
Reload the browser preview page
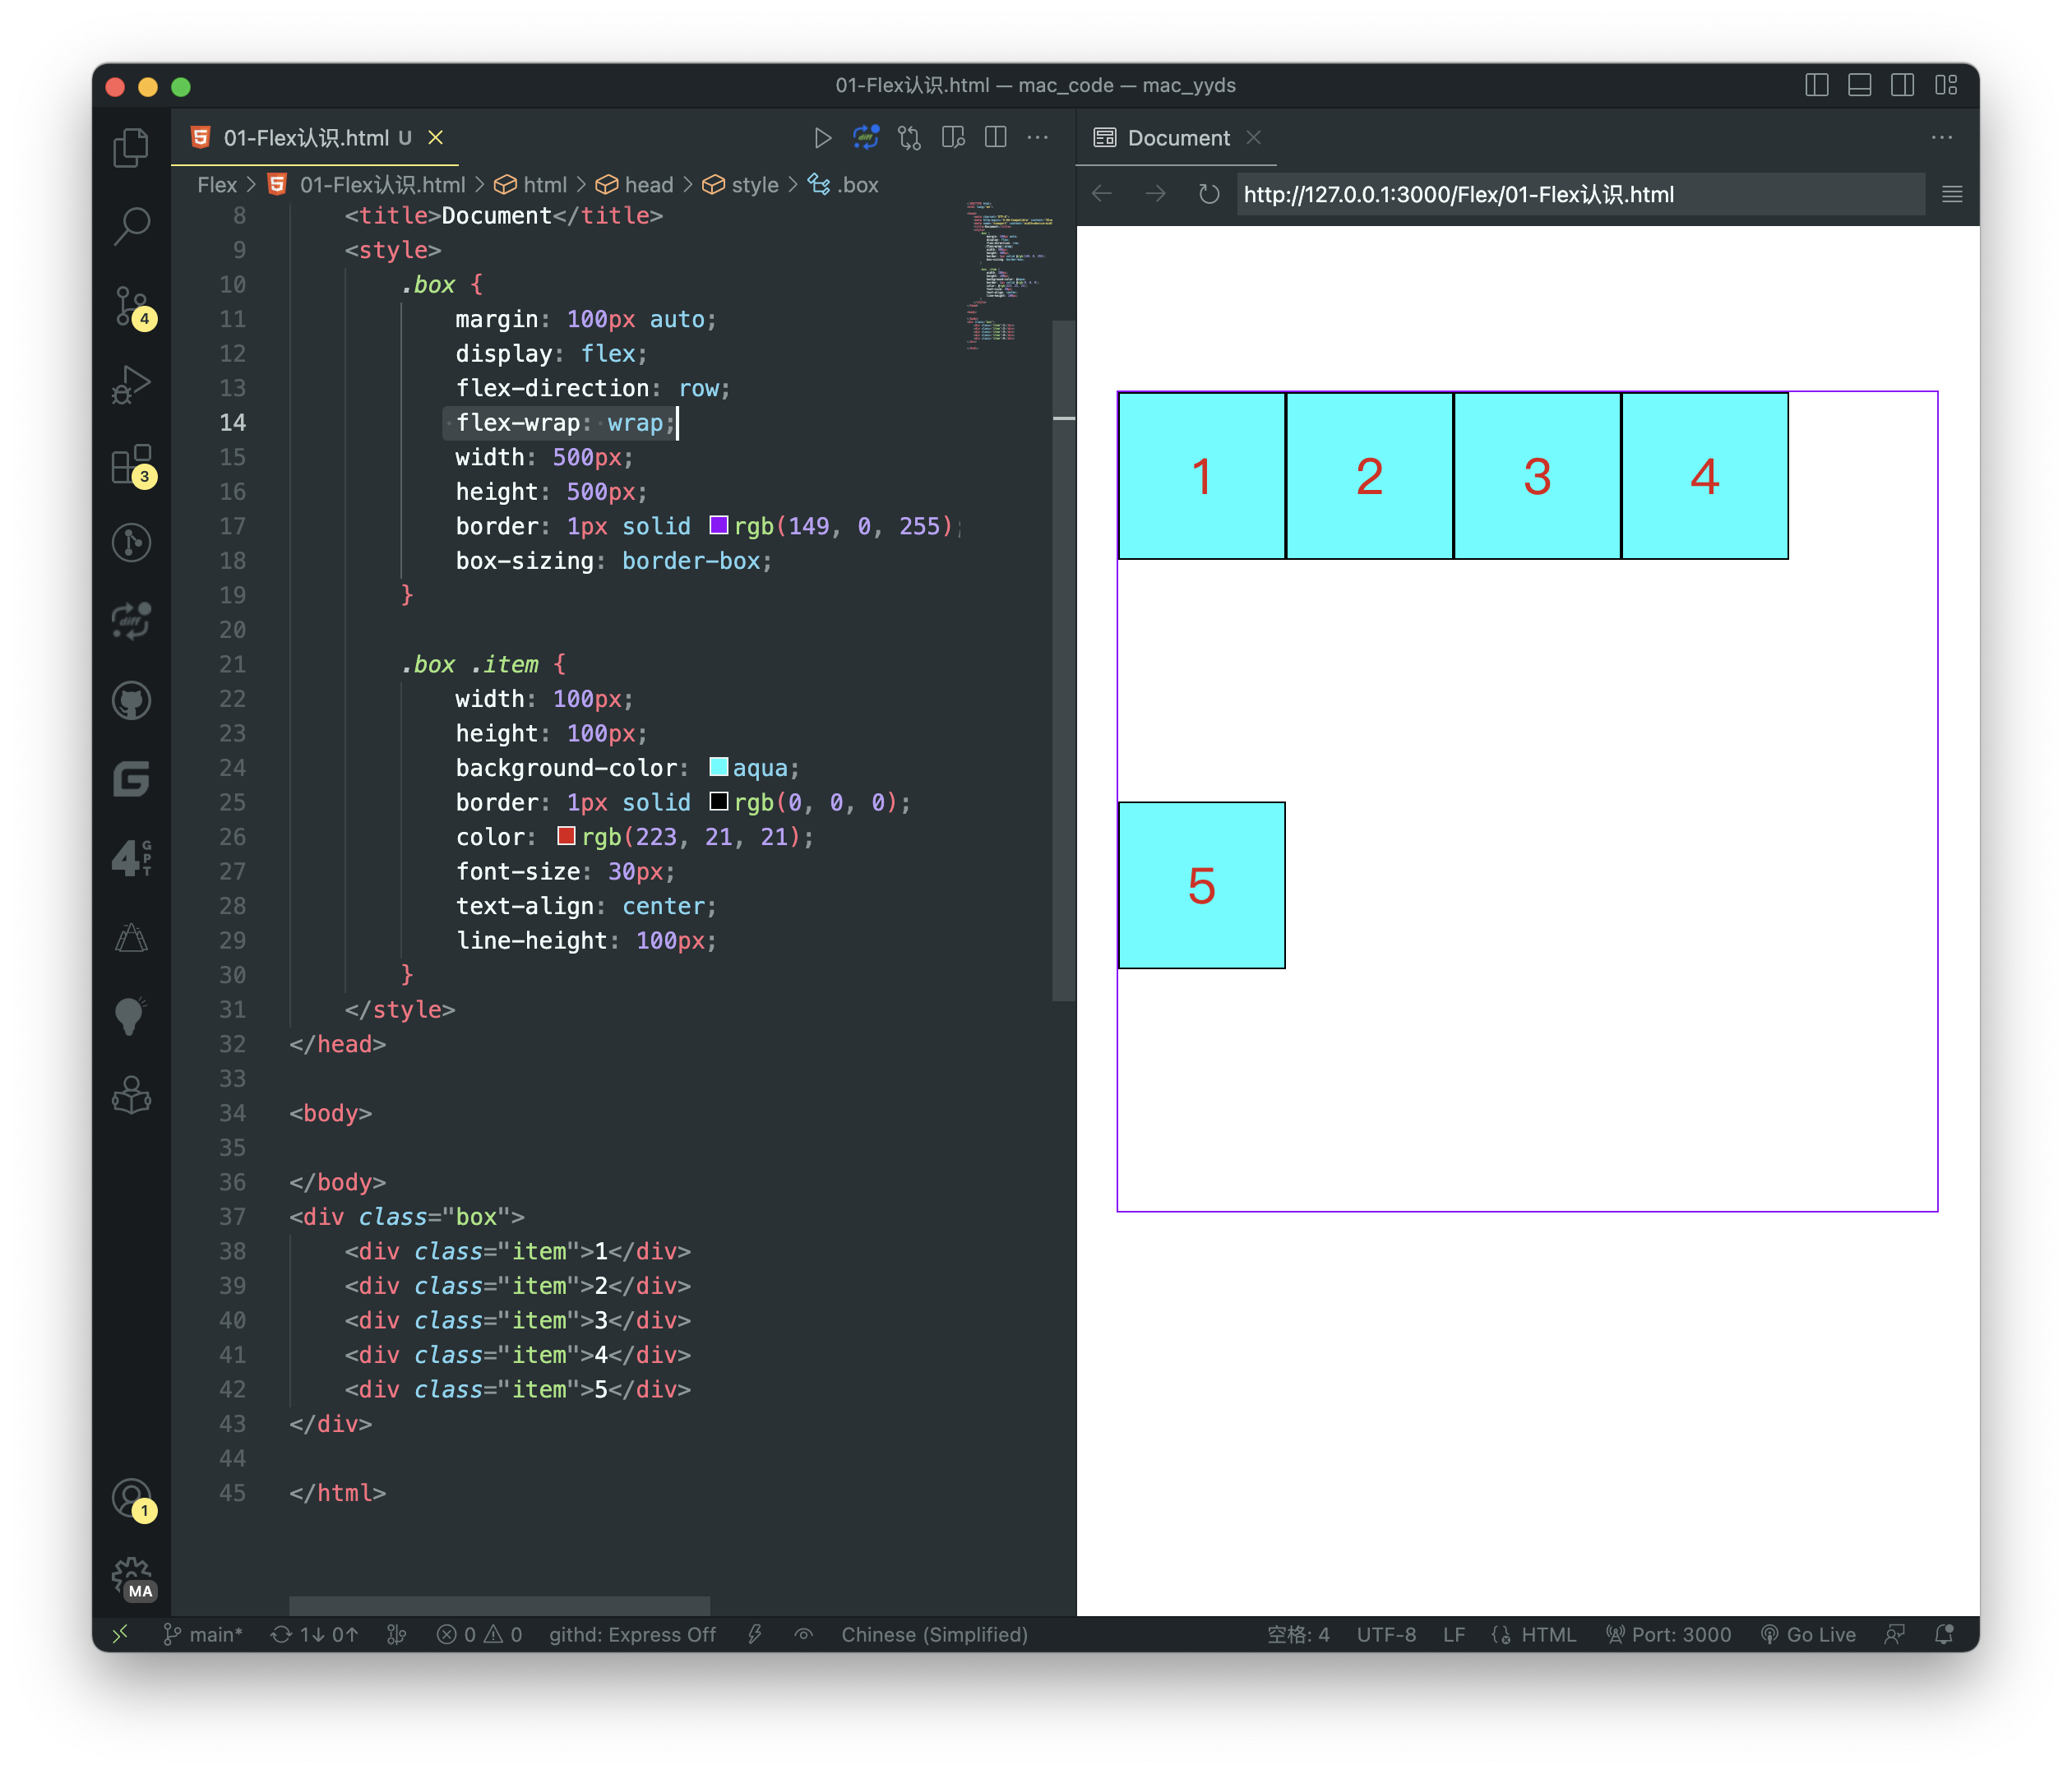point(1209,194)
